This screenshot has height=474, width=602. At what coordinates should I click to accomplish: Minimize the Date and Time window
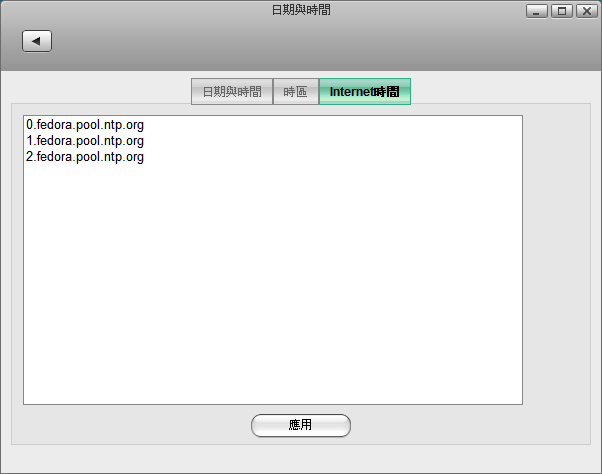click(537, 11)
